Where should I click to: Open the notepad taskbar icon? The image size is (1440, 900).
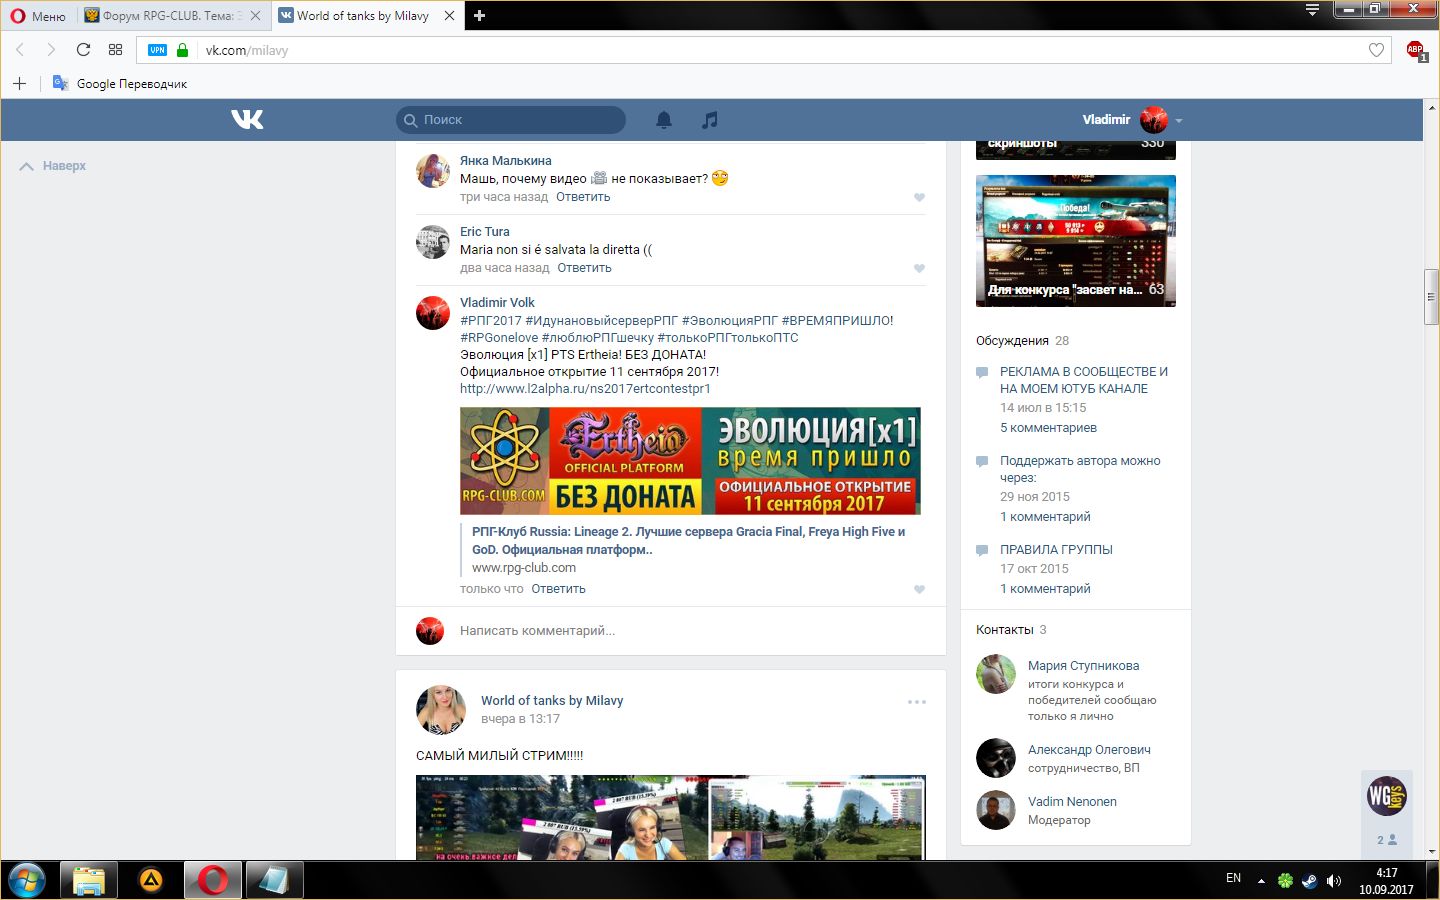click(x=275, y=880)
